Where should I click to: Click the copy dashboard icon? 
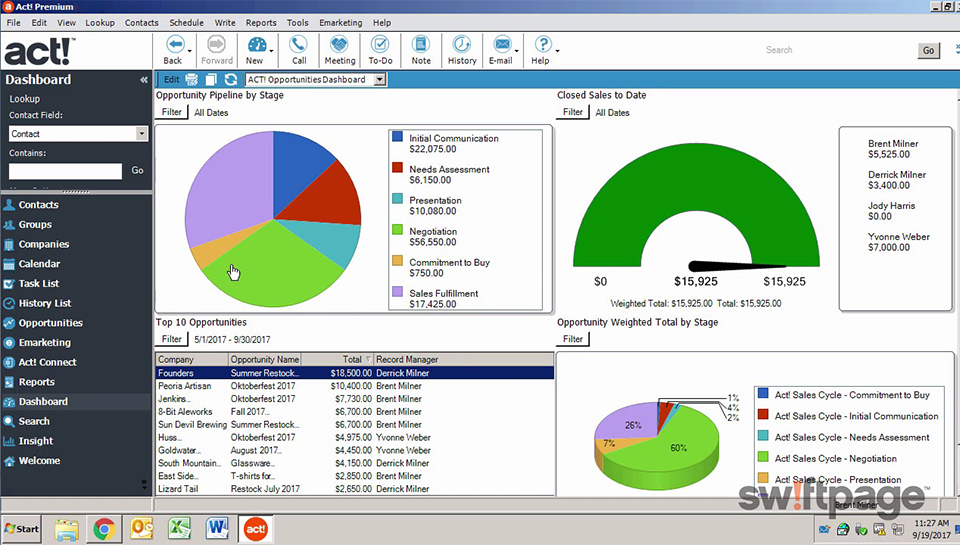211,80
